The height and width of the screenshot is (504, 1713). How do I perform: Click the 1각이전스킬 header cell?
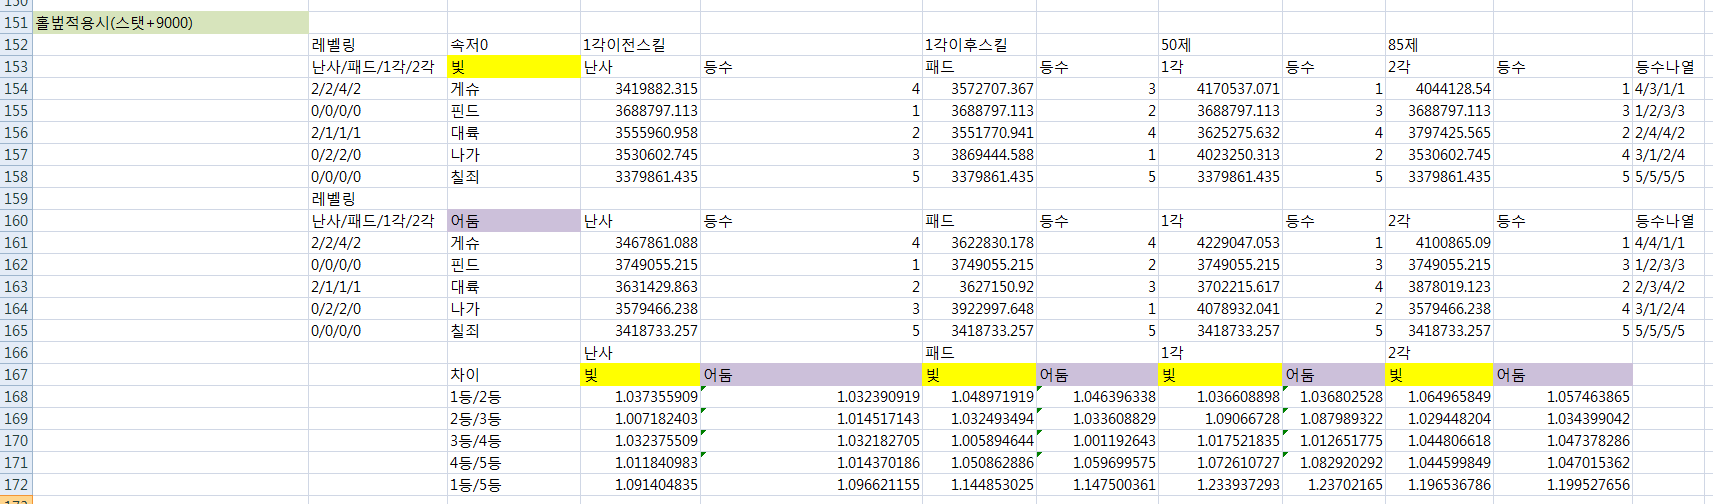640,44
